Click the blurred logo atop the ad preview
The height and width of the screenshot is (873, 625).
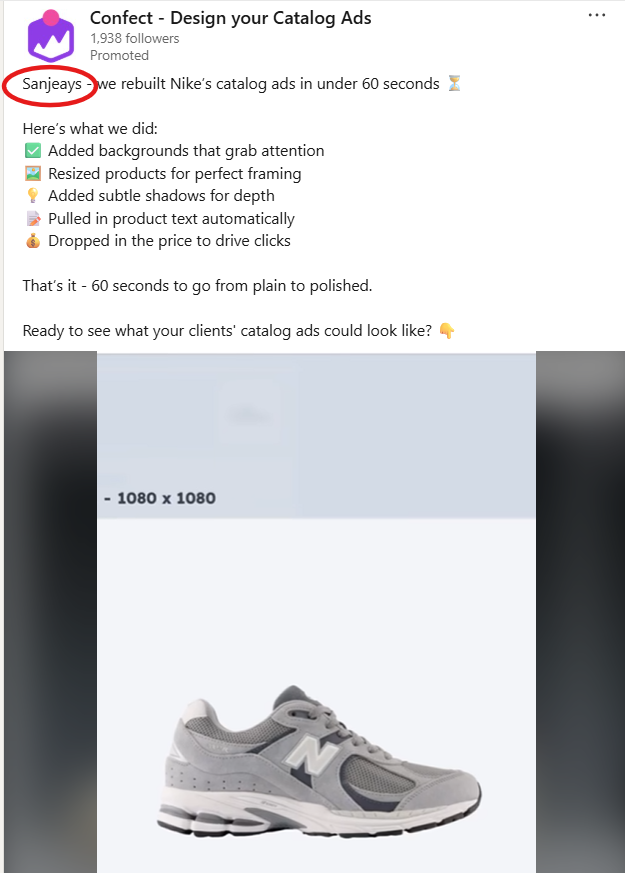click(x=250, y=413)
